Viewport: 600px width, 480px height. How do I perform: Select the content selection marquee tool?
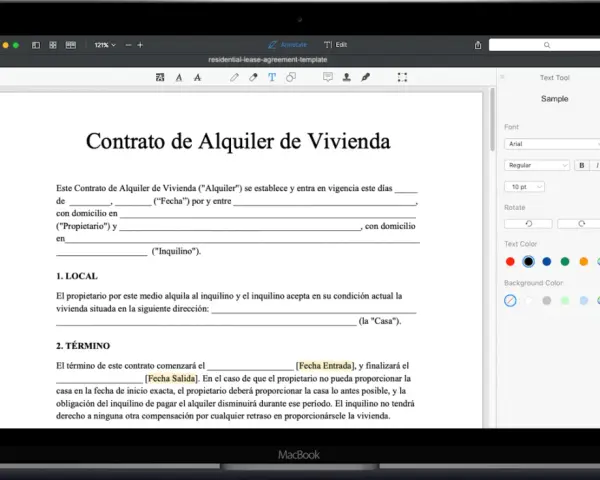click(x=402, y=77)
